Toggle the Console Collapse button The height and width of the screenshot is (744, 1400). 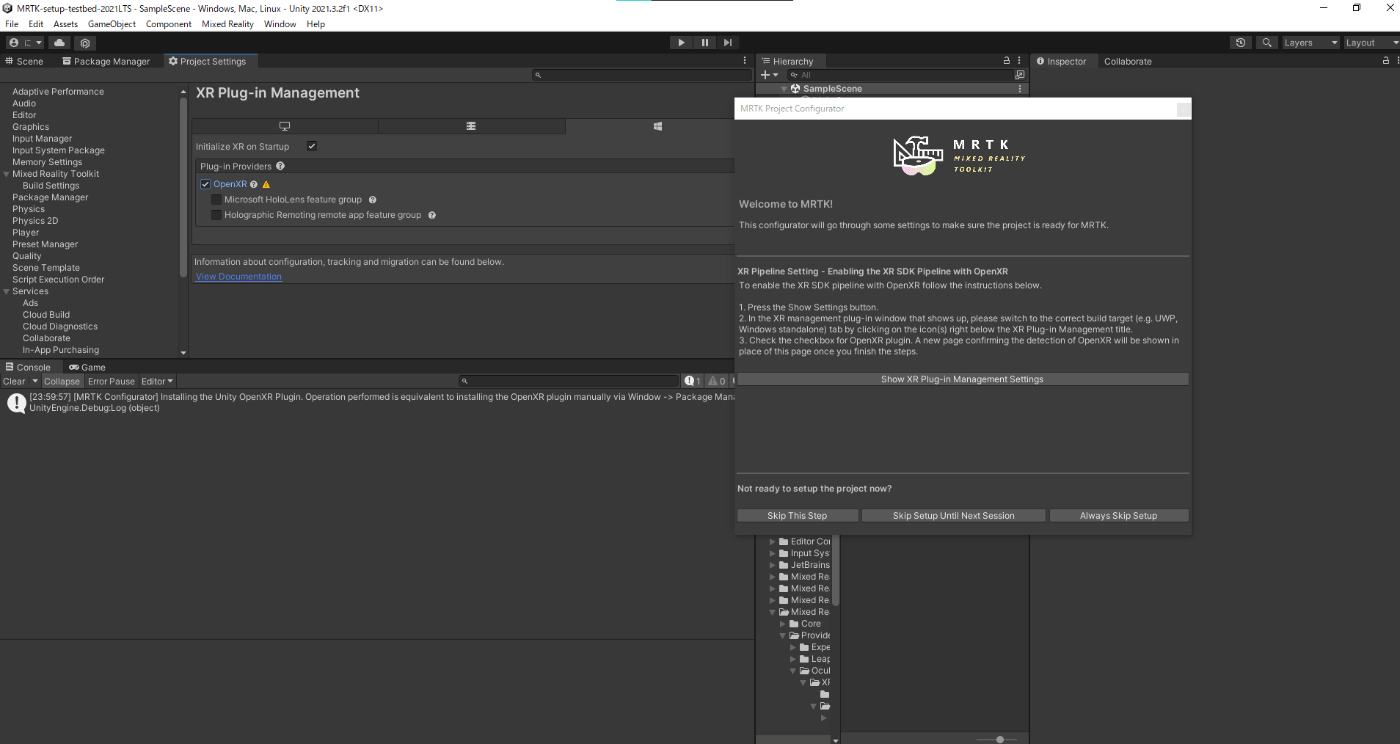coord(62,381)
